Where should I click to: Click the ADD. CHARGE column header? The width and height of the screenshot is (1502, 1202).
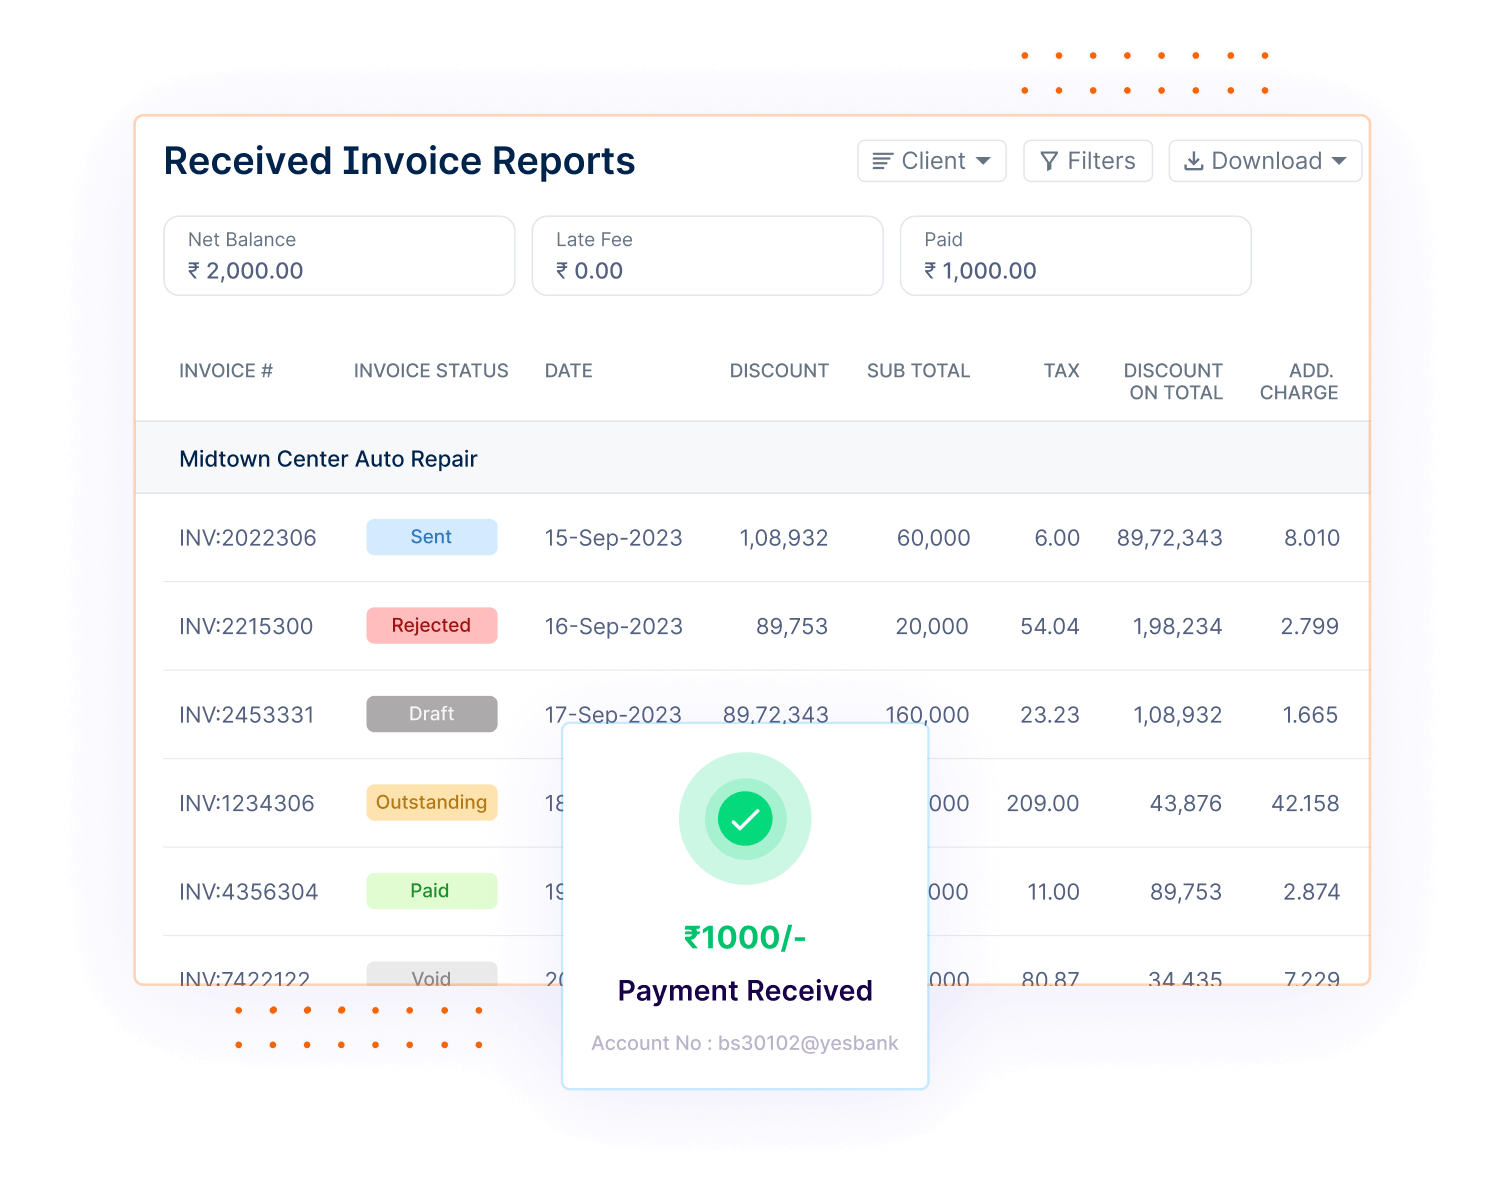1299,382
